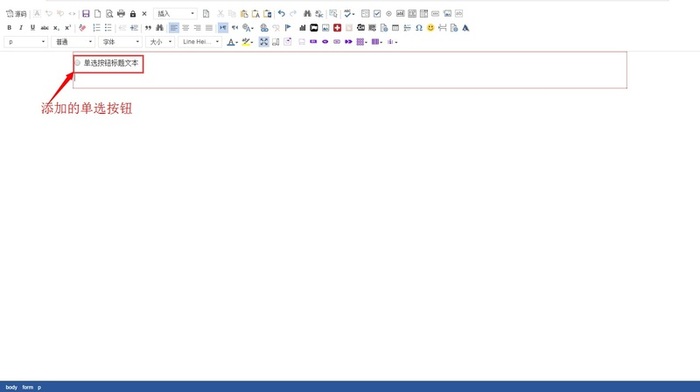Insert special character with Omega icon
The width and height of the screenshot is (700, 392).
click(x=419, y=28)
